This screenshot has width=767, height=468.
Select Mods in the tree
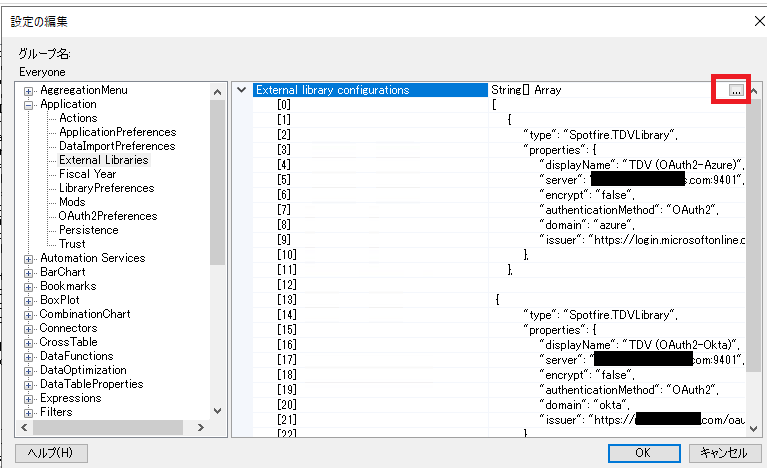click(72, 202)
